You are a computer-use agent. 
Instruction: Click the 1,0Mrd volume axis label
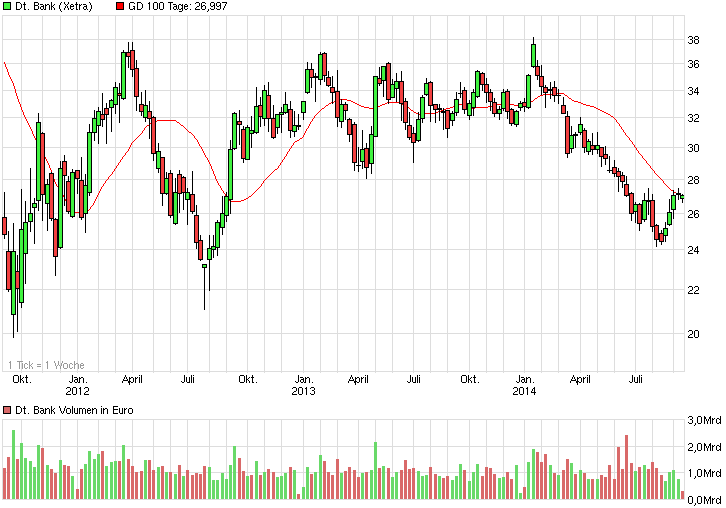(704, 473)
